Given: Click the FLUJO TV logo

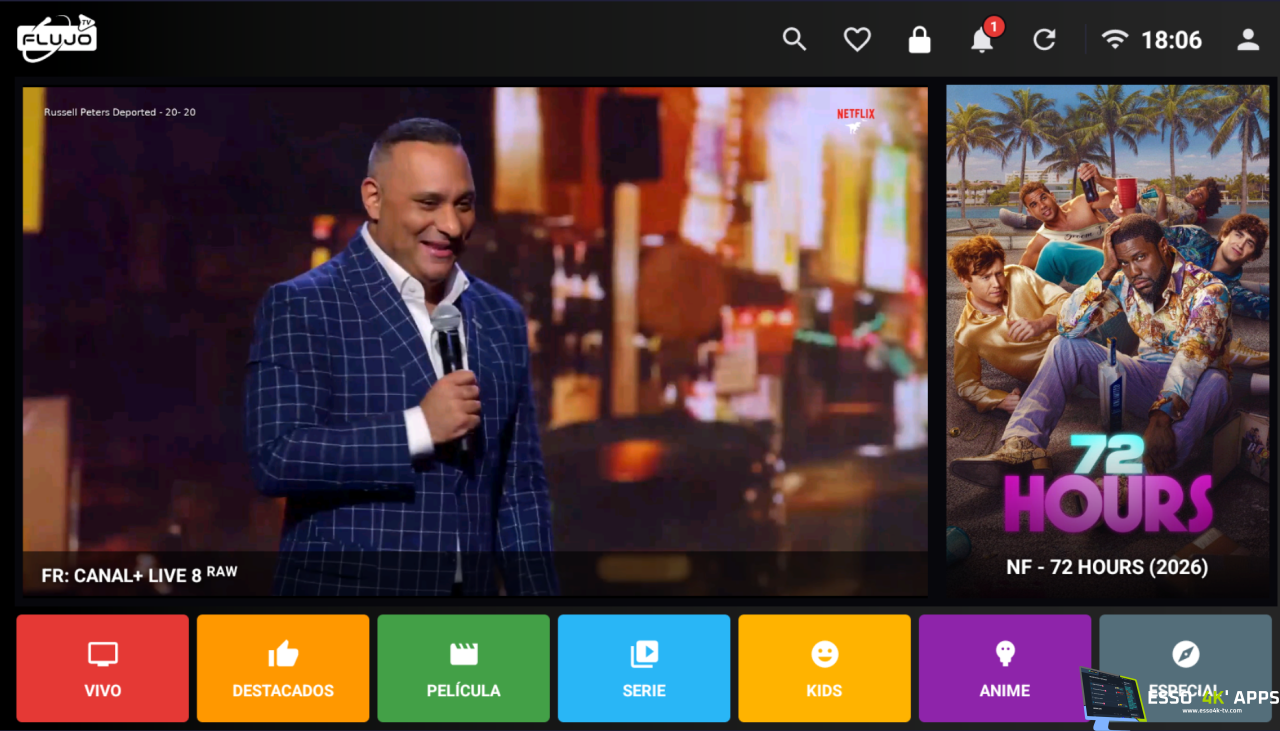Looking at the screenshot, I should tap(57, 39).
